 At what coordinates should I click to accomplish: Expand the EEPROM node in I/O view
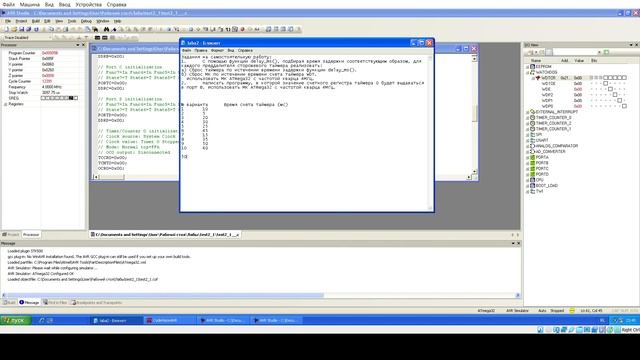[x=527, y=67]
